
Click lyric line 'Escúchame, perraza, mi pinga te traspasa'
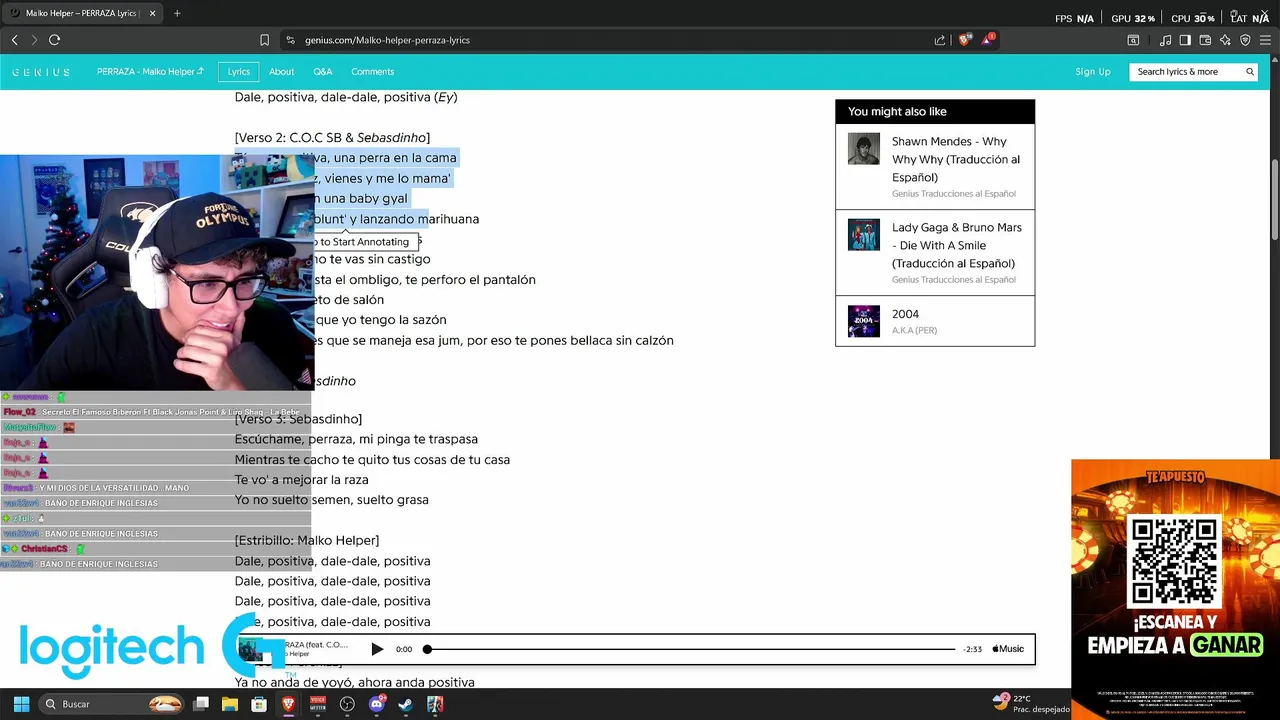tap(356, 439)
